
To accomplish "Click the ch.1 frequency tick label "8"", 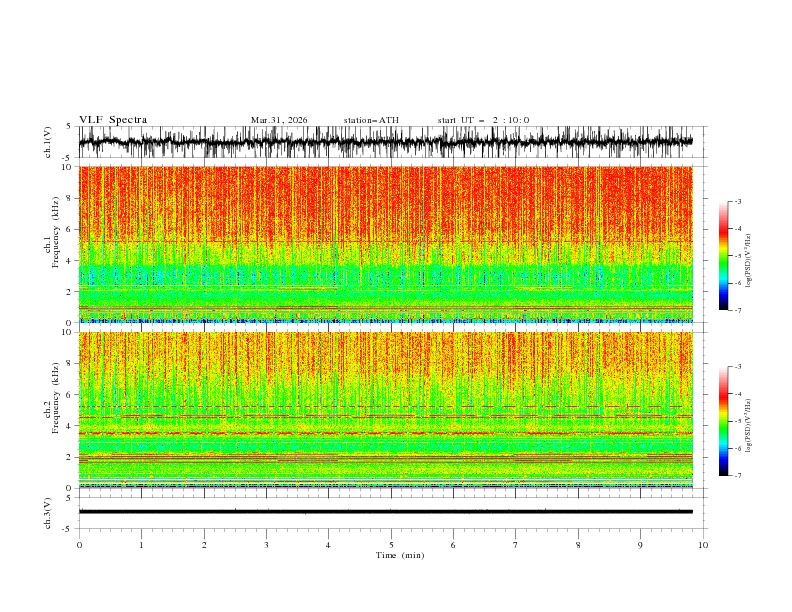I will pos(69,198).
